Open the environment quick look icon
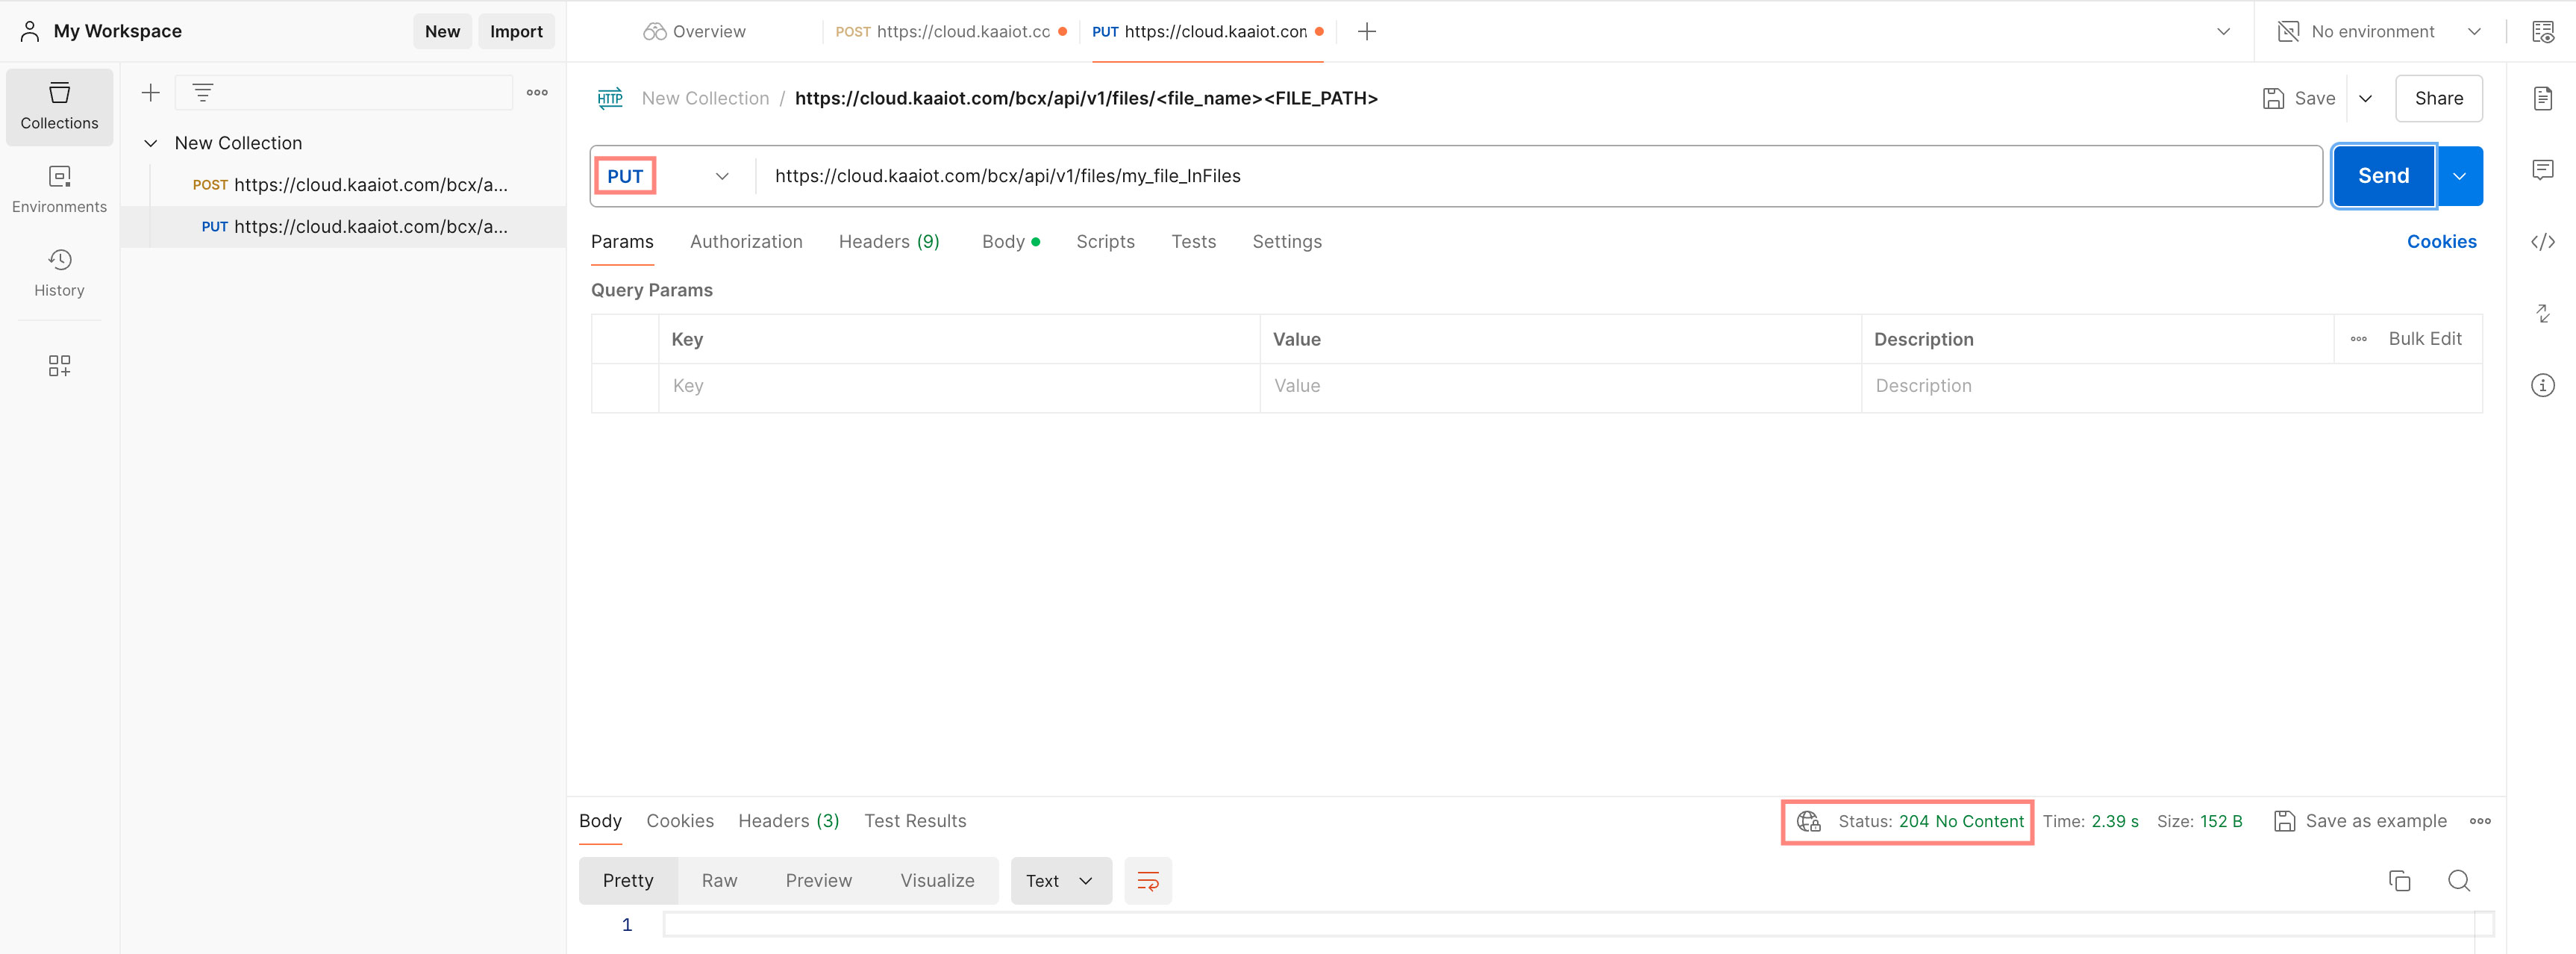 2542,31
